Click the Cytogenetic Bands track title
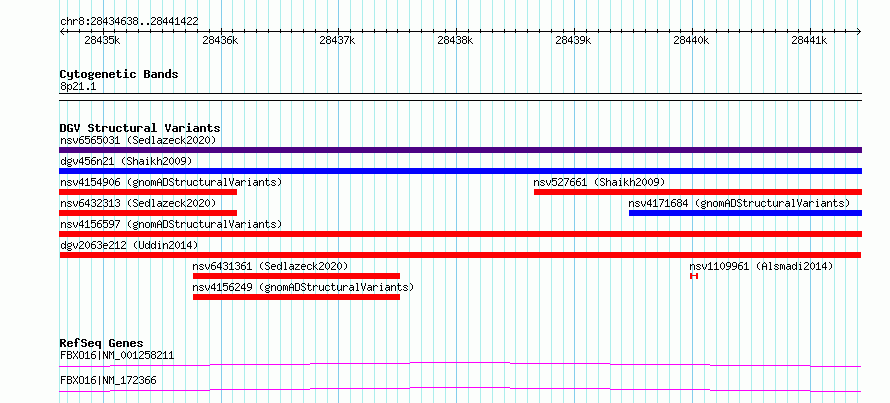 coord(119,74)
